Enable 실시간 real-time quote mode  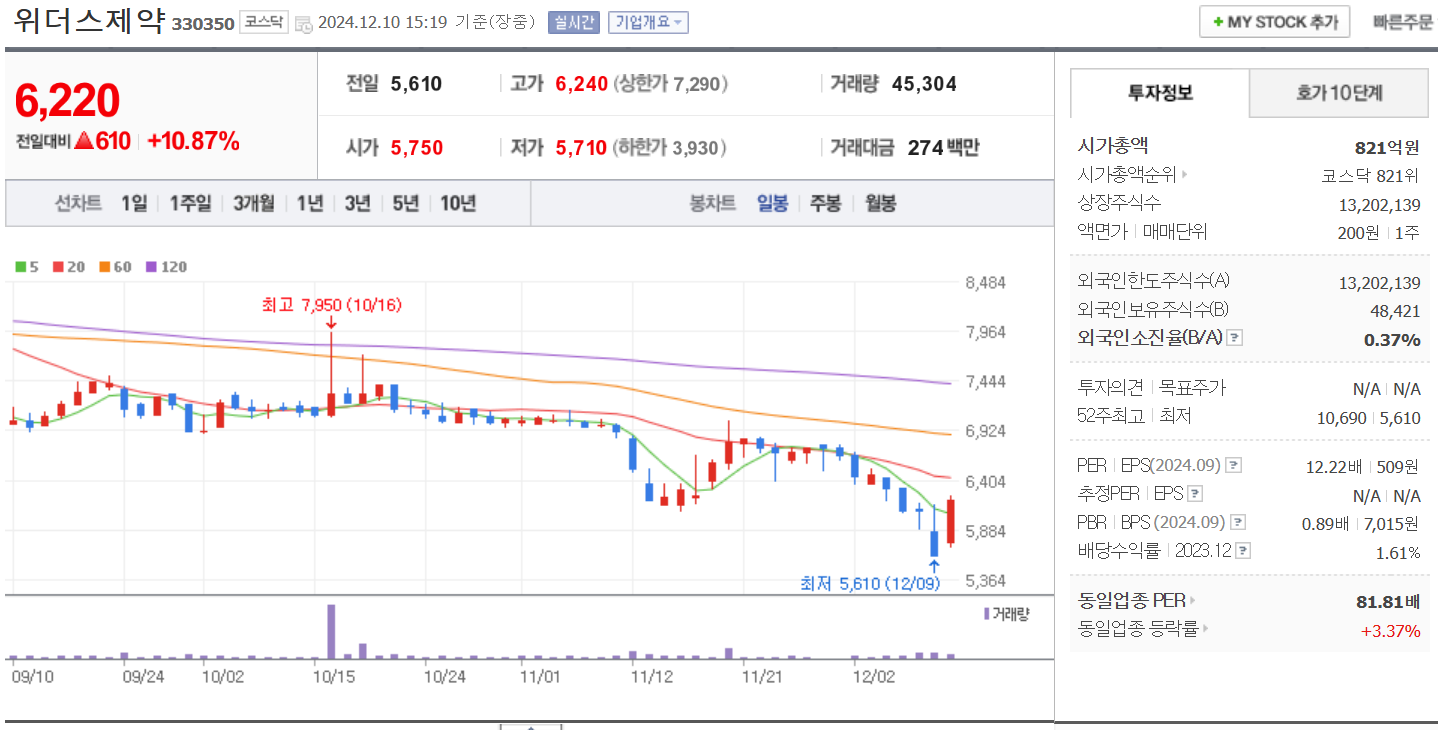[x=575, y=21]
